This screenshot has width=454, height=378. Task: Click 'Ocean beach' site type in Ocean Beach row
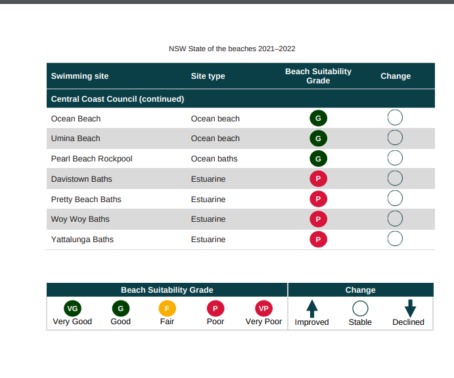pos(215,119)
